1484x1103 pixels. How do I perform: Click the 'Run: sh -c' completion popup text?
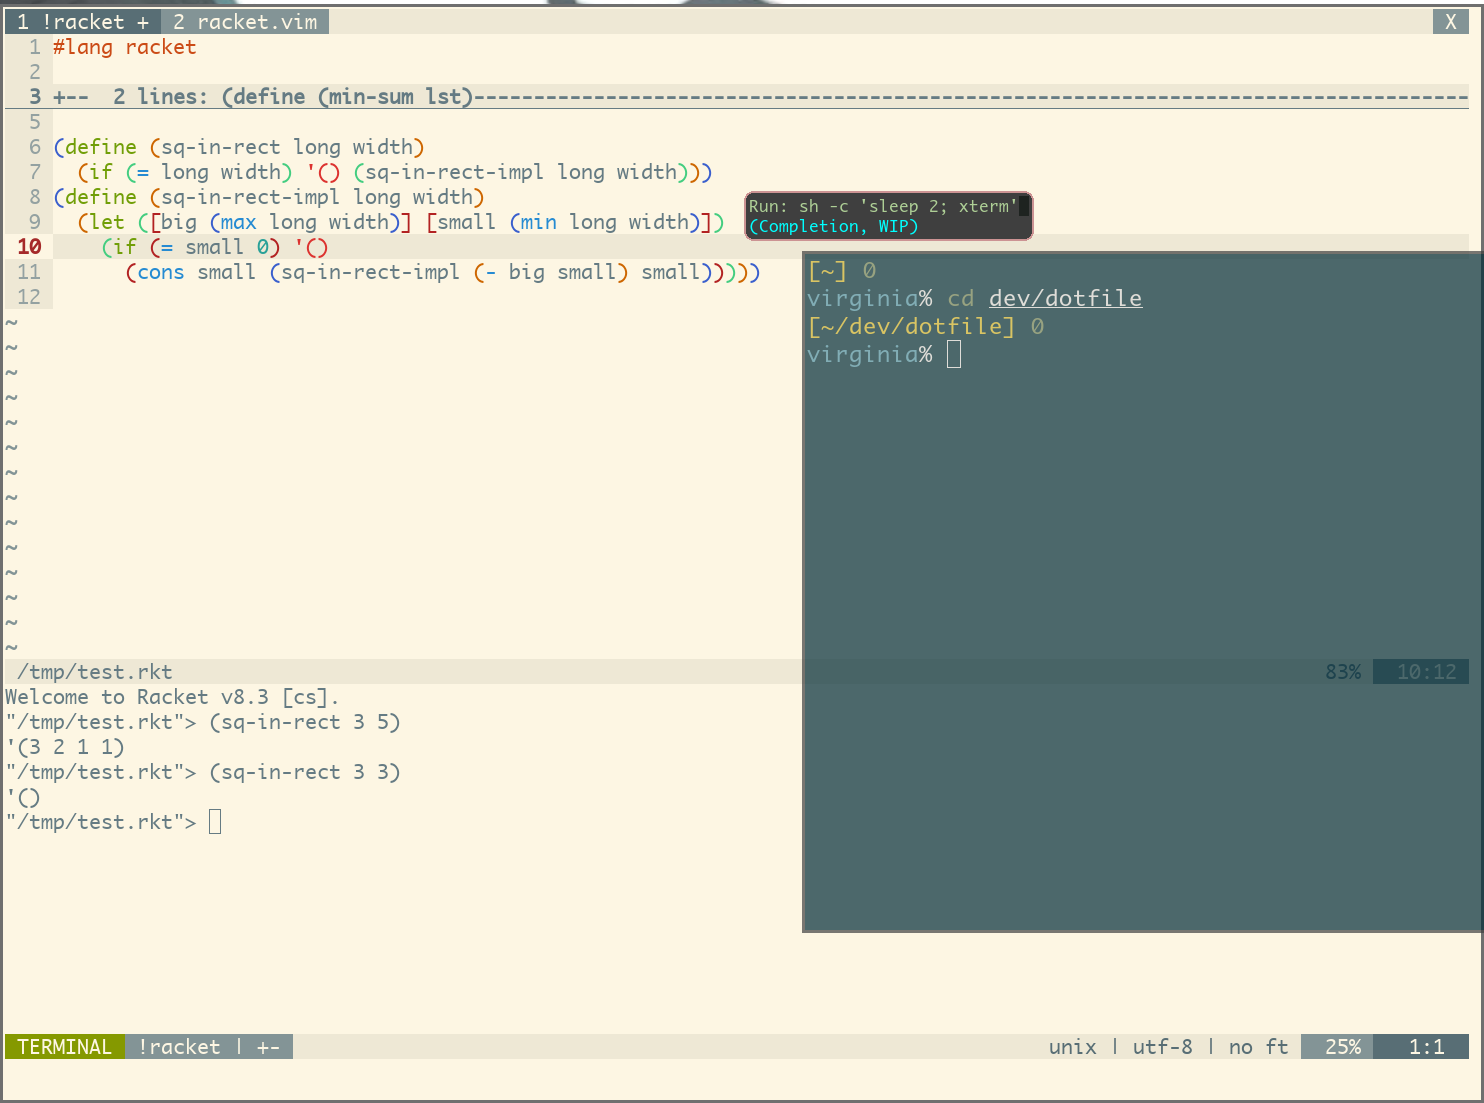[883, 206]
